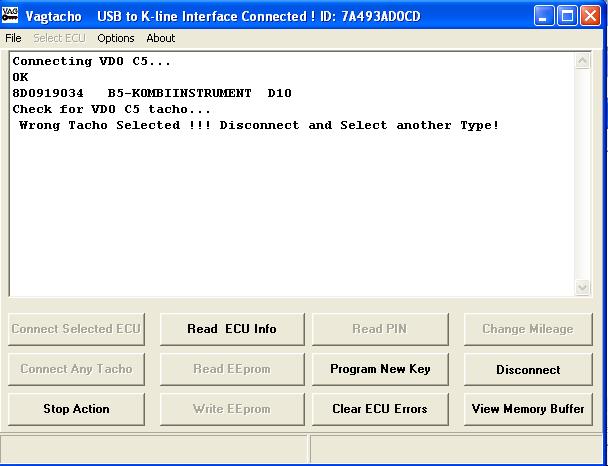This screenshot has height=466, width=608.
Task: Click the disabled Connect Selected ECU button
Action: [76, 329]
